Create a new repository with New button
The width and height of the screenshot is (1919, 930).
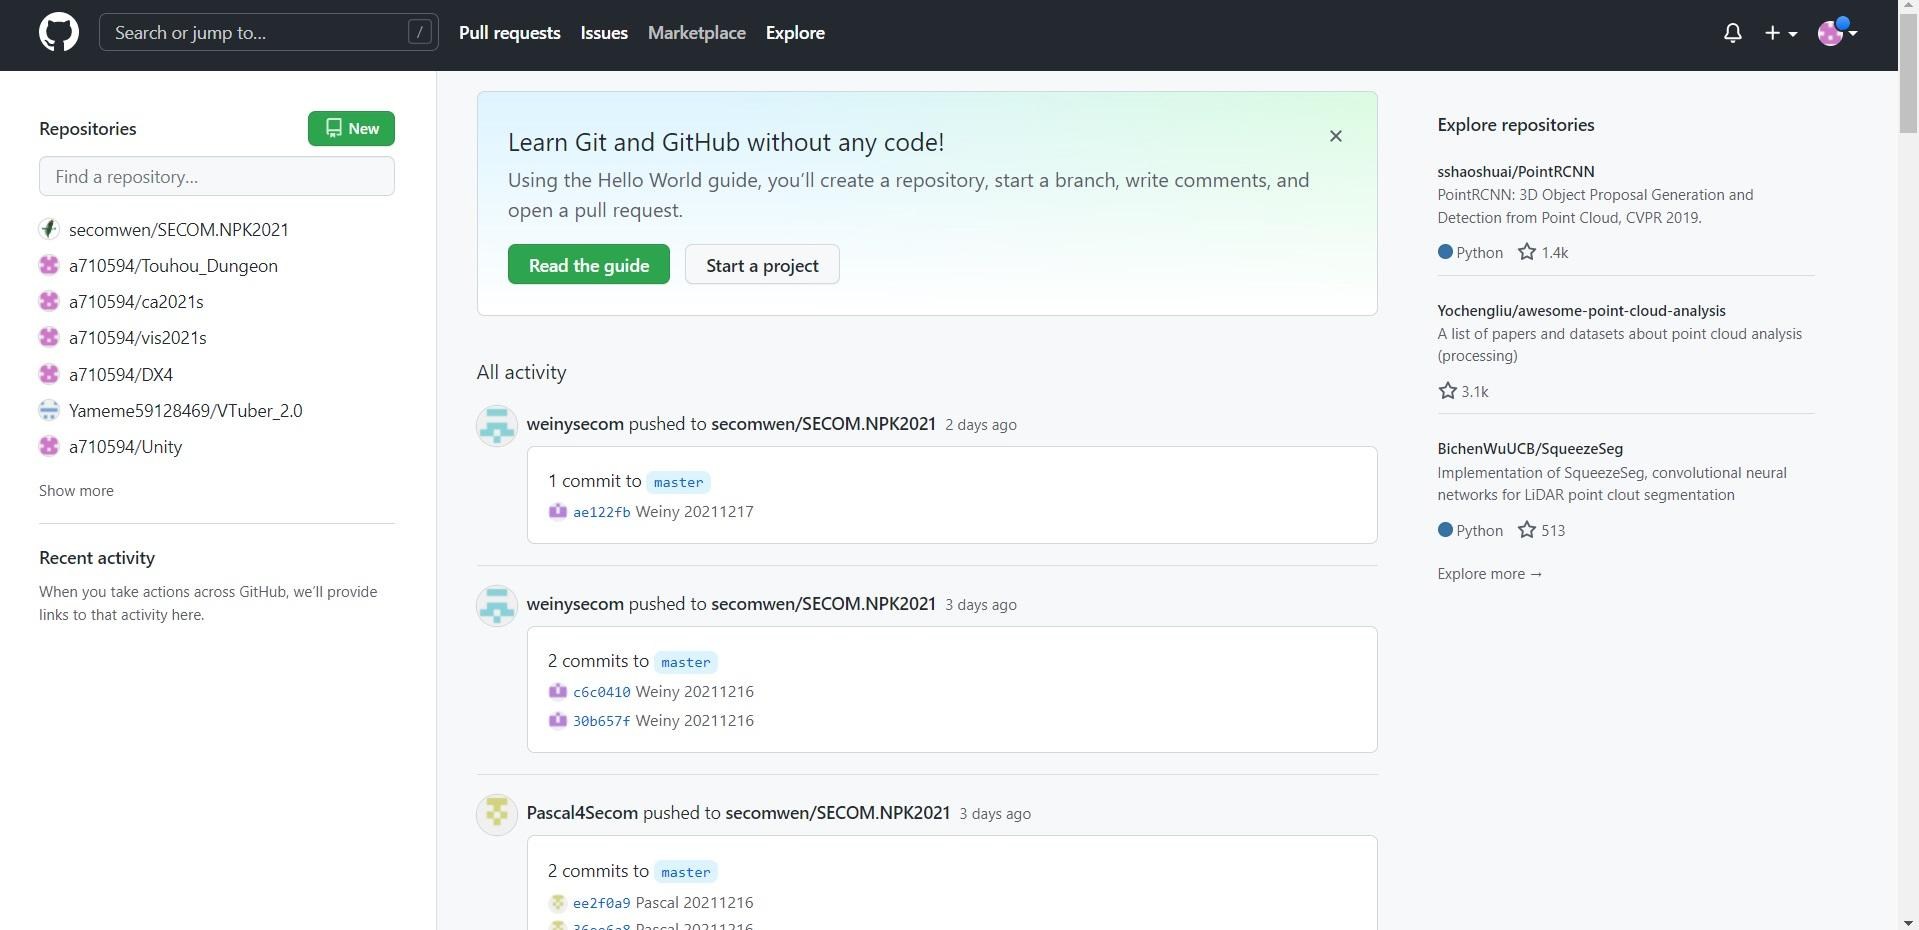[351, 128]
